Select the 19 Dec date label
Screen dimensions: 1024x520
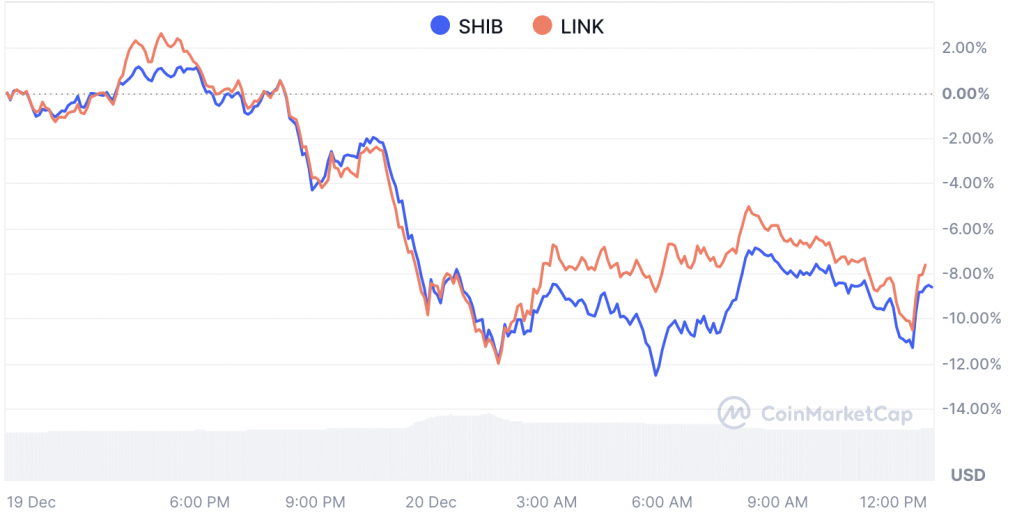click(x=31, y=502)
